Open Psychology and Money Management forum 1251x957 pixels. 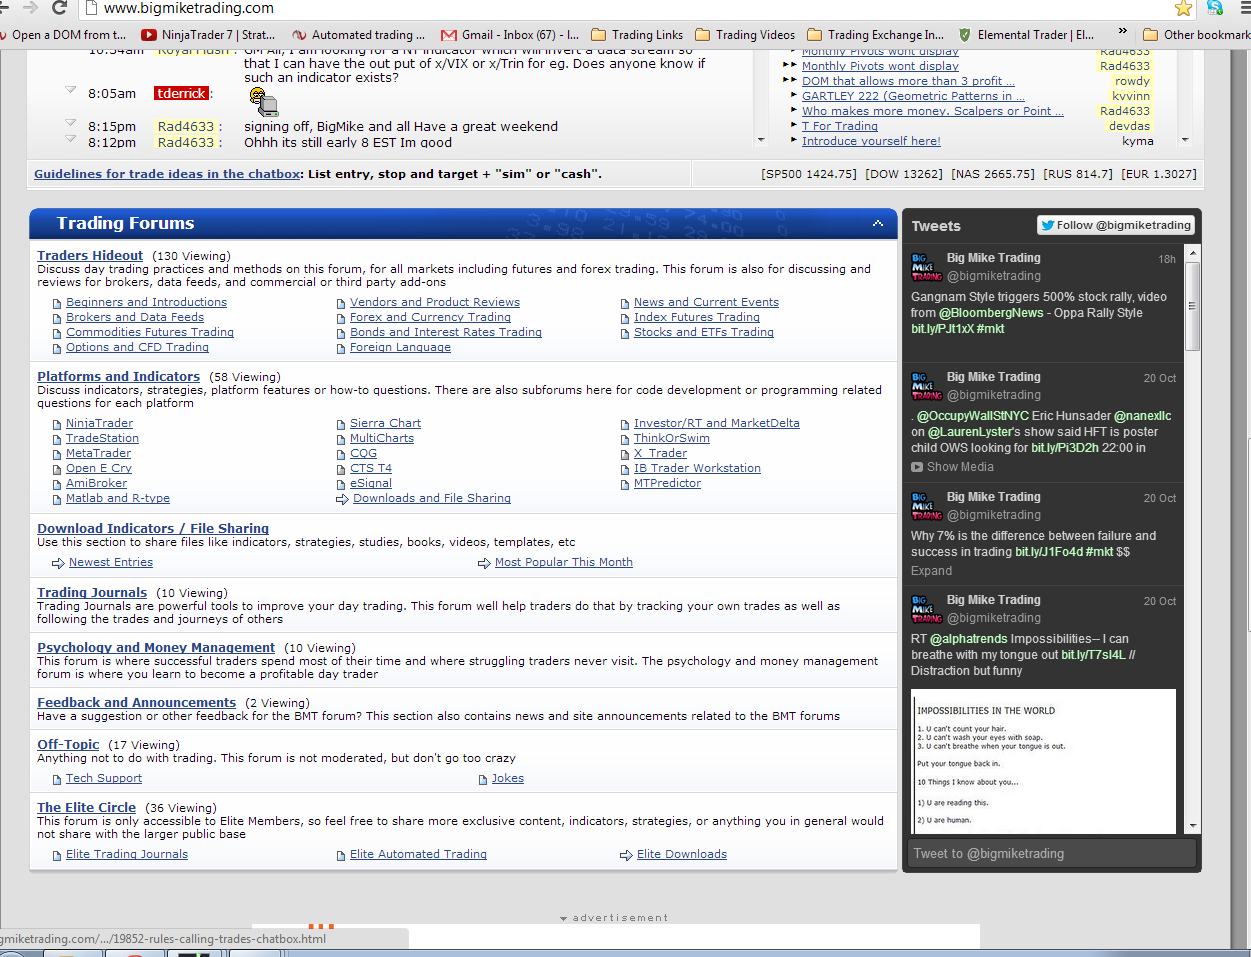(156, 648)
